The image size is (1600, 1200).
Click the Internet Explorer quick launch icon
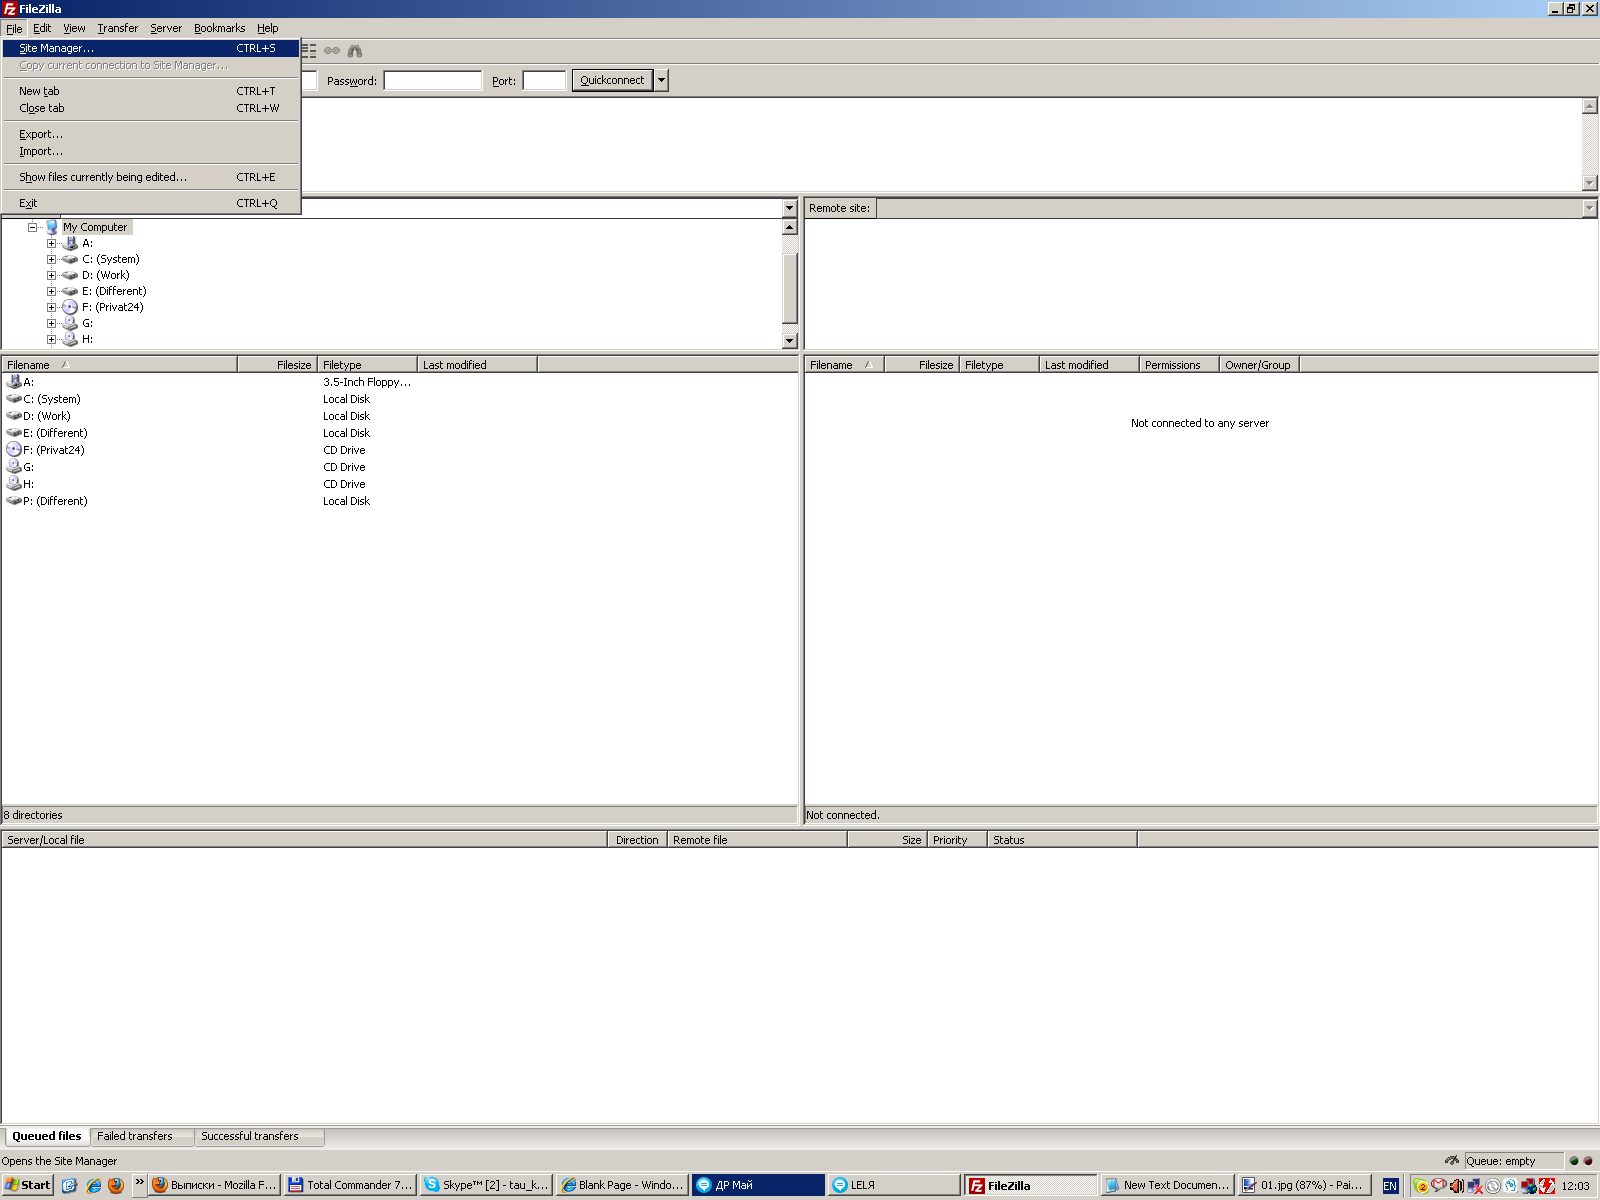93,1185
